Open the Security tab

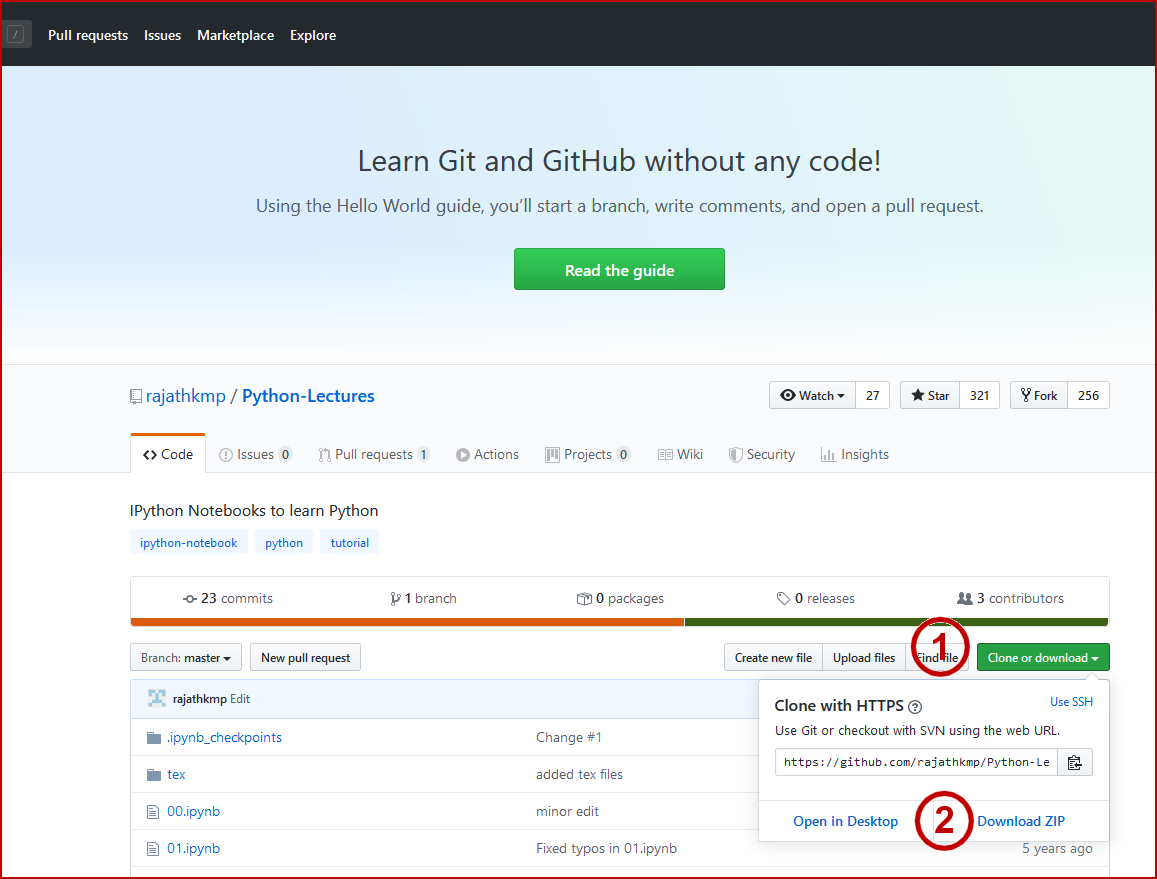click(762, 455)
